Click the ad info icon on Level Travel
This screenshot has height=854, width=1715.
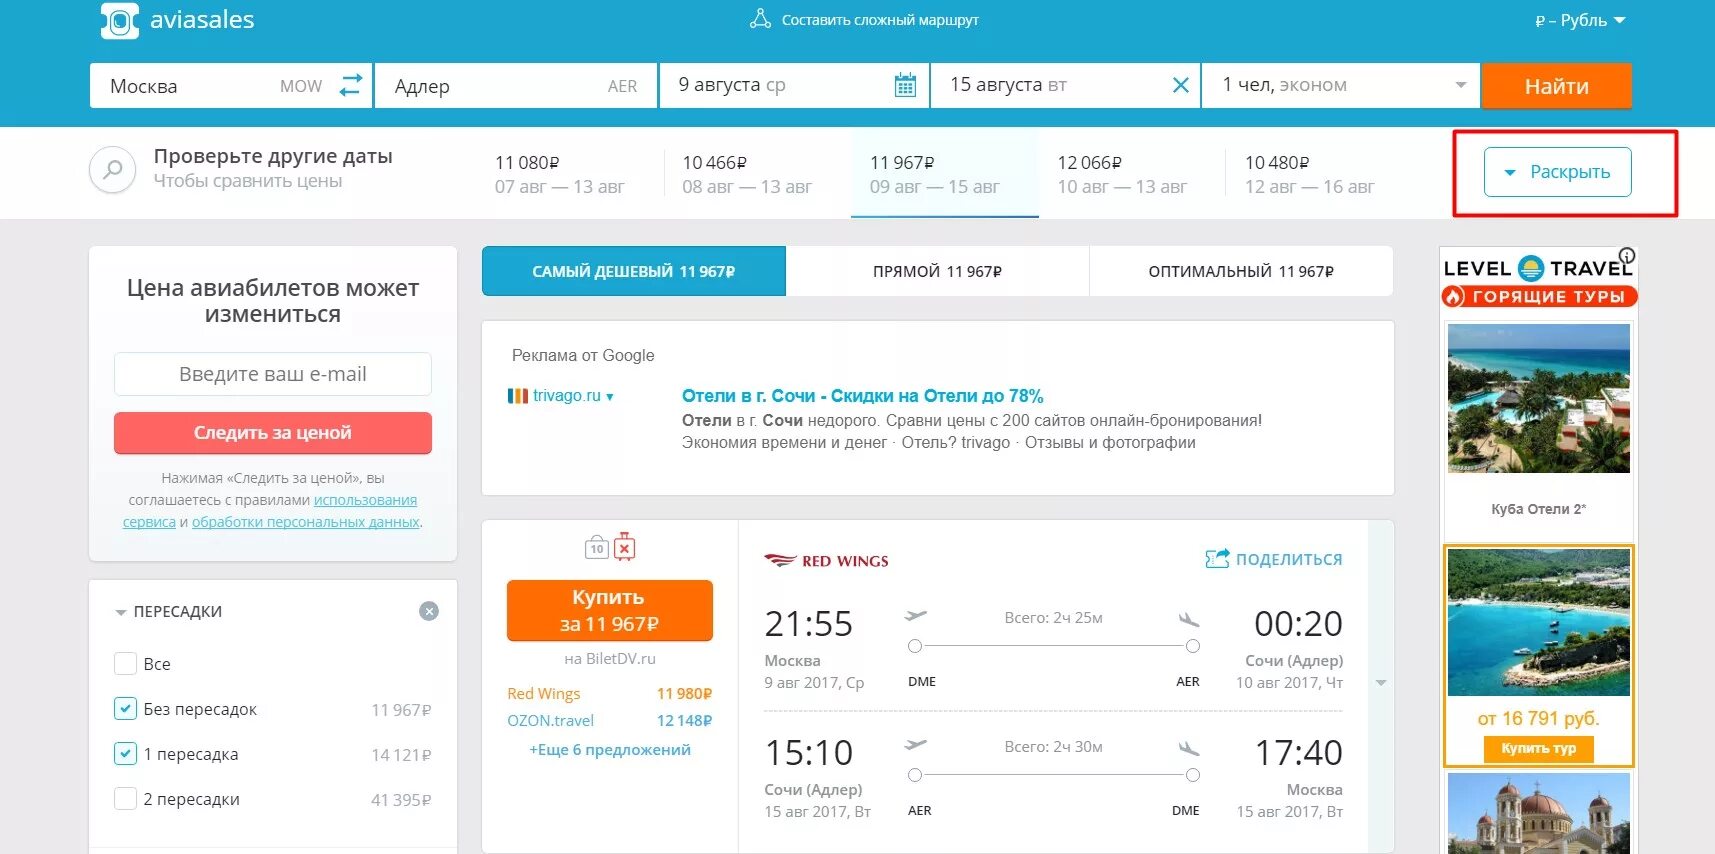click(1627, 255)
